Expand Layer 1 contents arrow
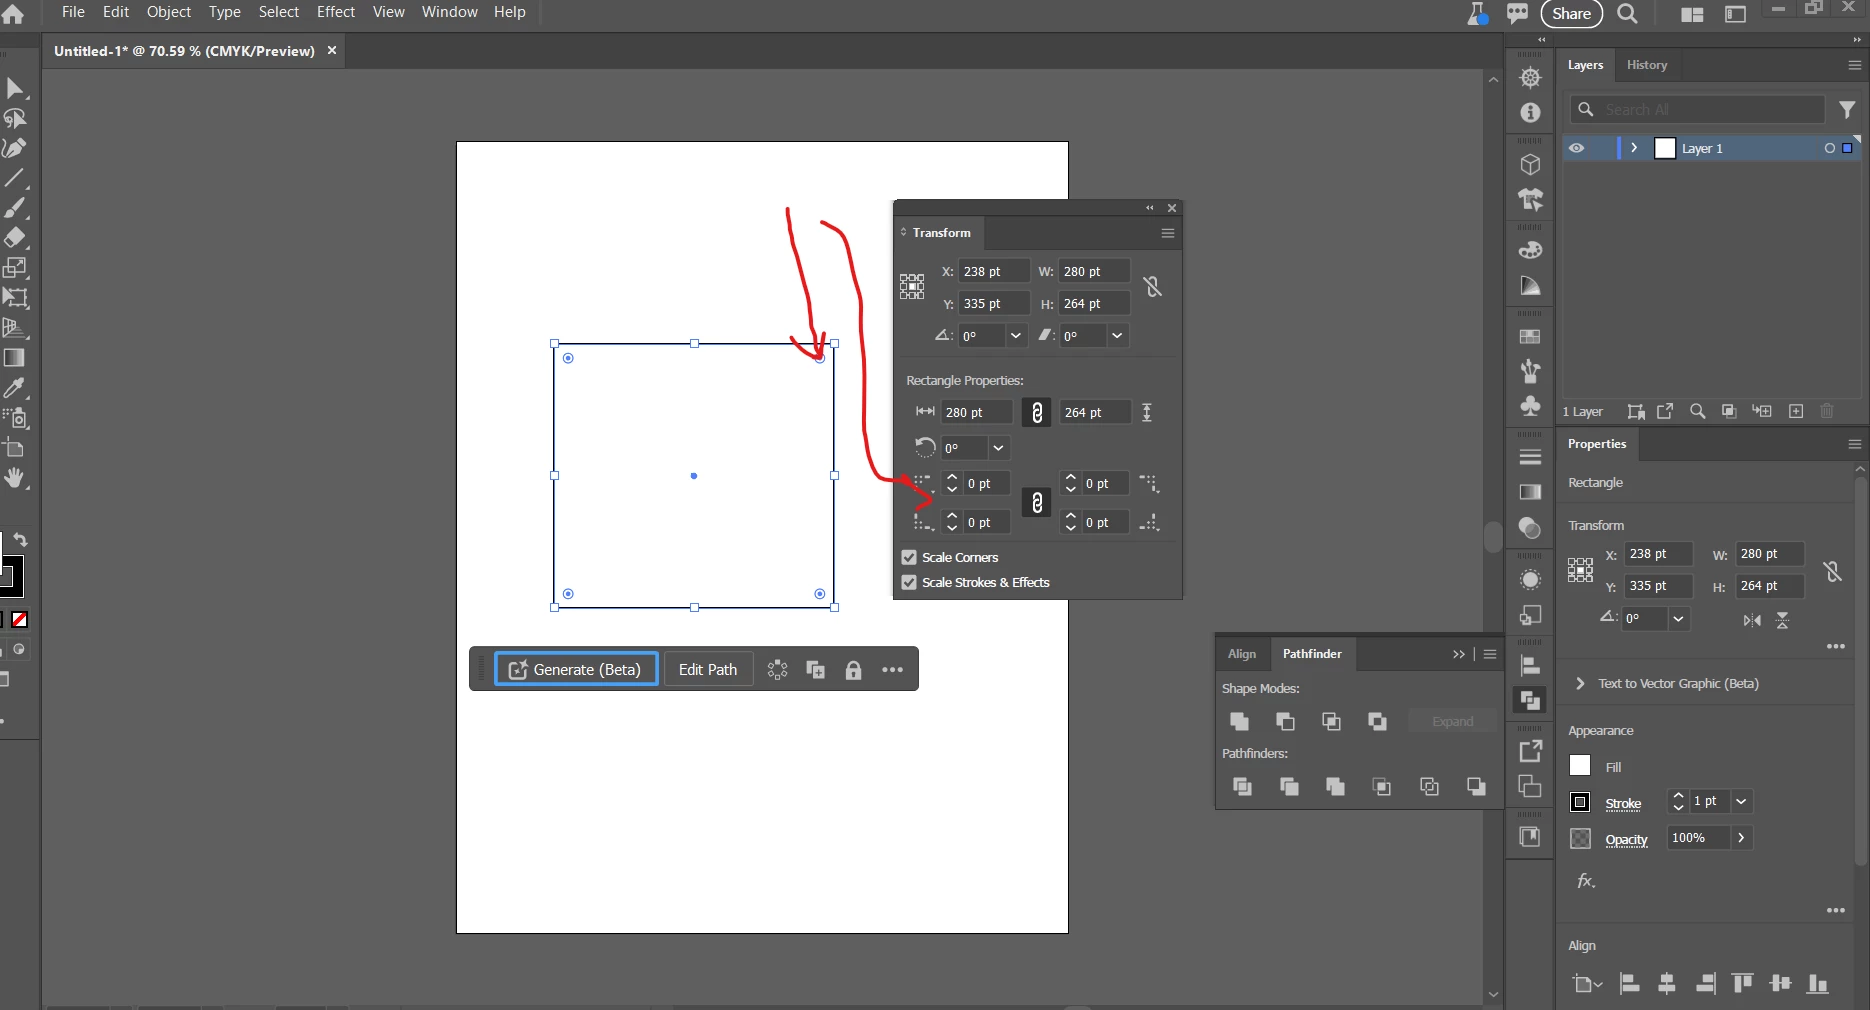The width and height of the screenshot is (1870, 1010). [1634, 148]
